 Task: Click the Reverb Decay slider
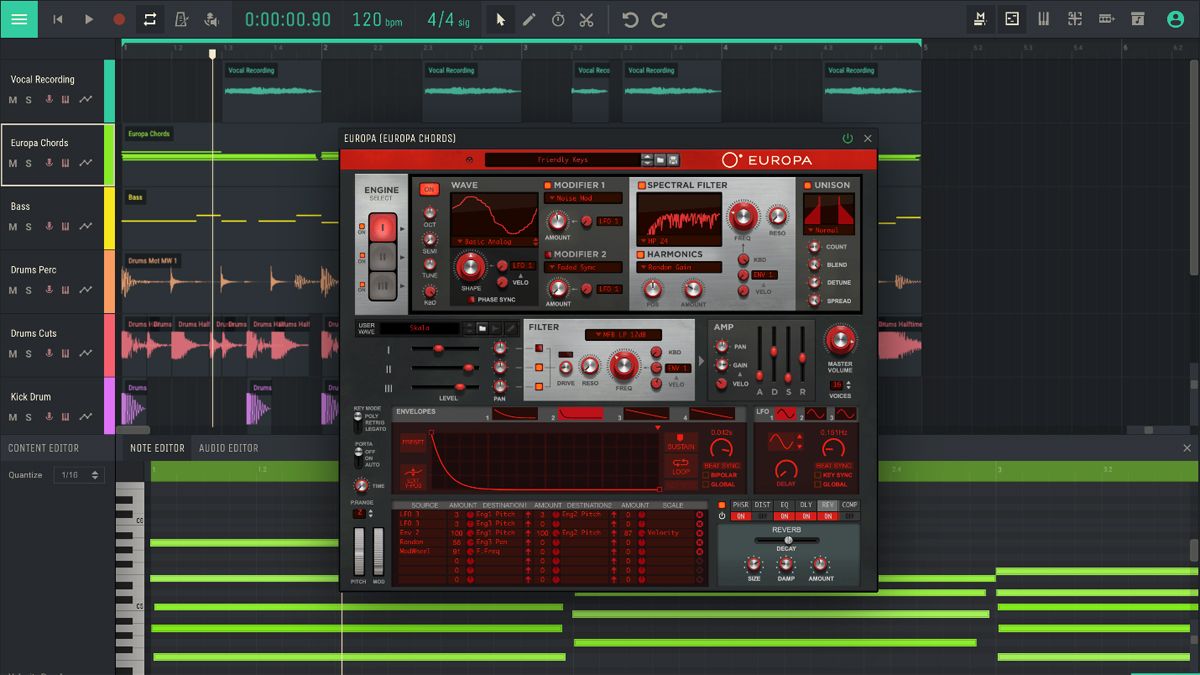click(787, 539)
